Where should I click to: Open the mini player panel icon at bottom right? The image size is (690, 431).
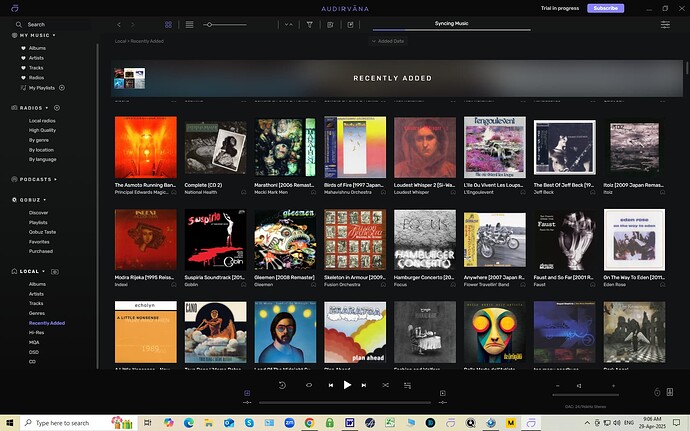click(x=670, y=392)
